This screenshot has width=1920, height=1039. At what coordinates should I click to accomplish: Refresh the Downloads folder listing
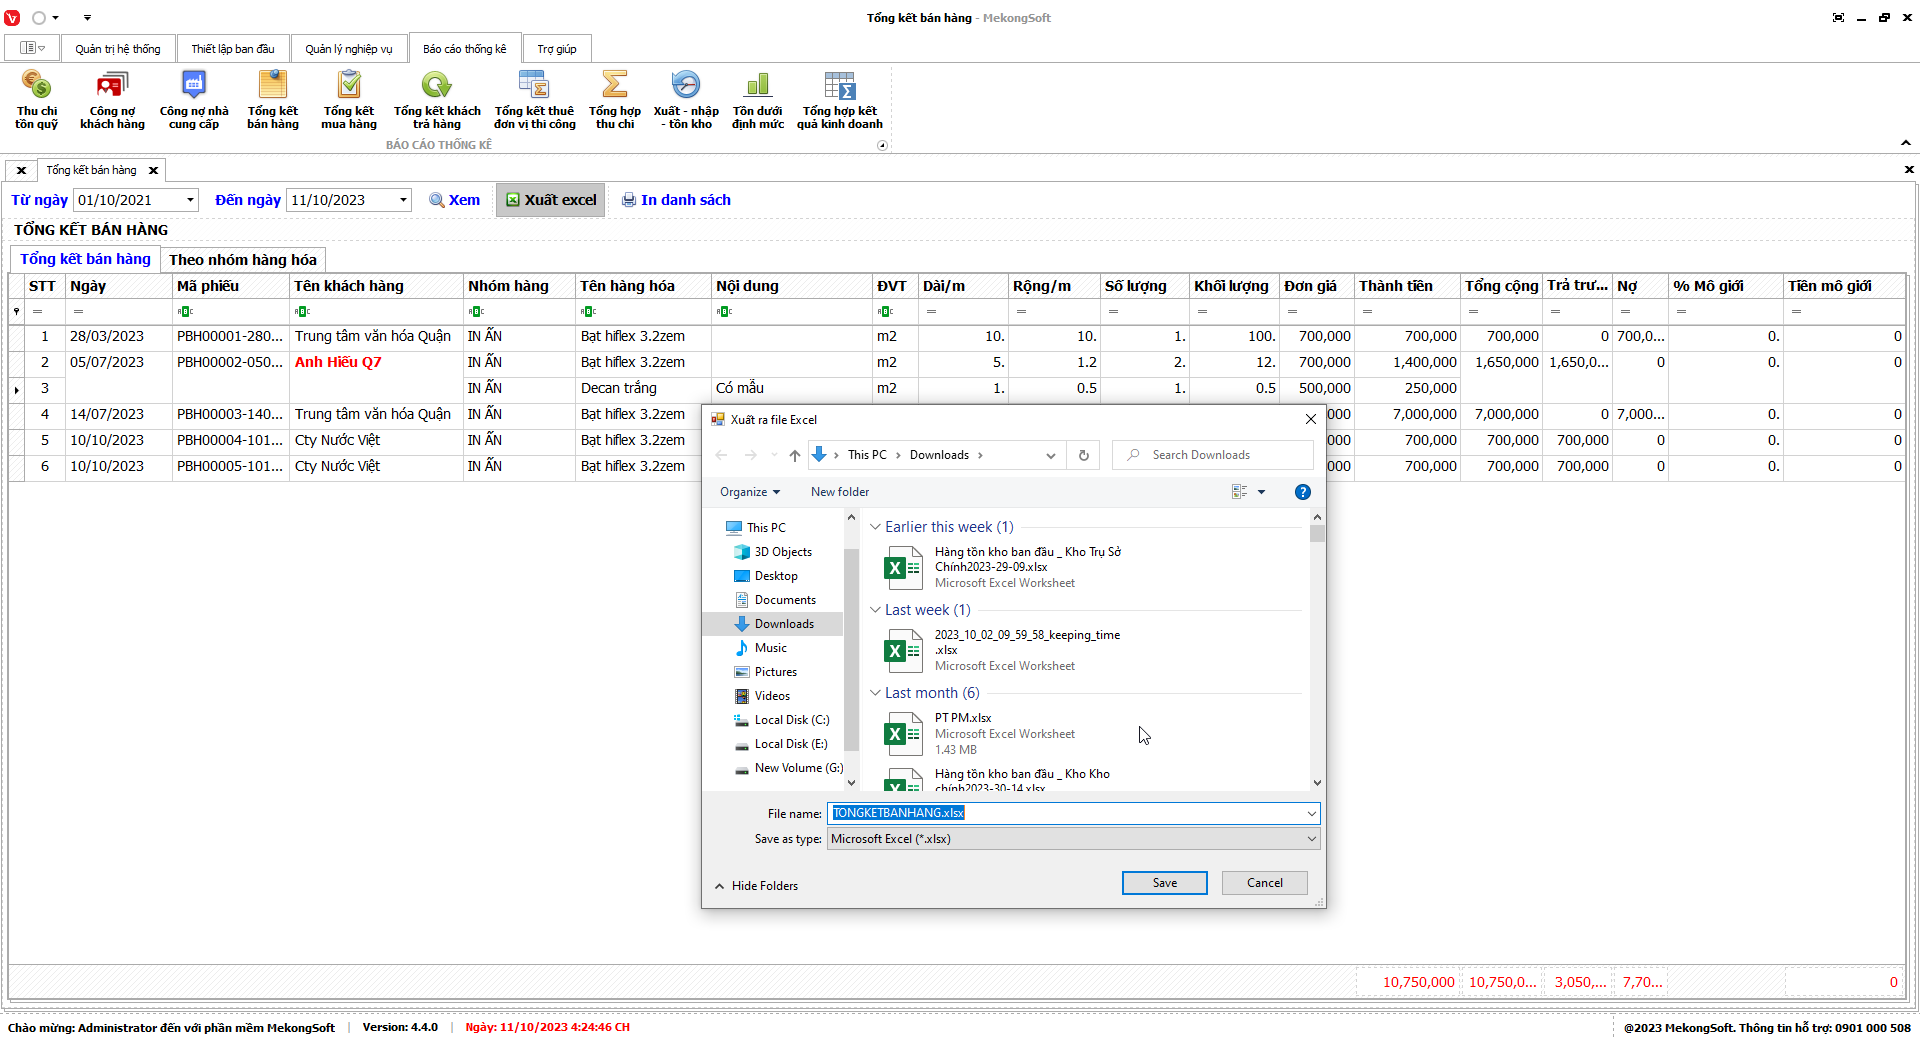1083,455
